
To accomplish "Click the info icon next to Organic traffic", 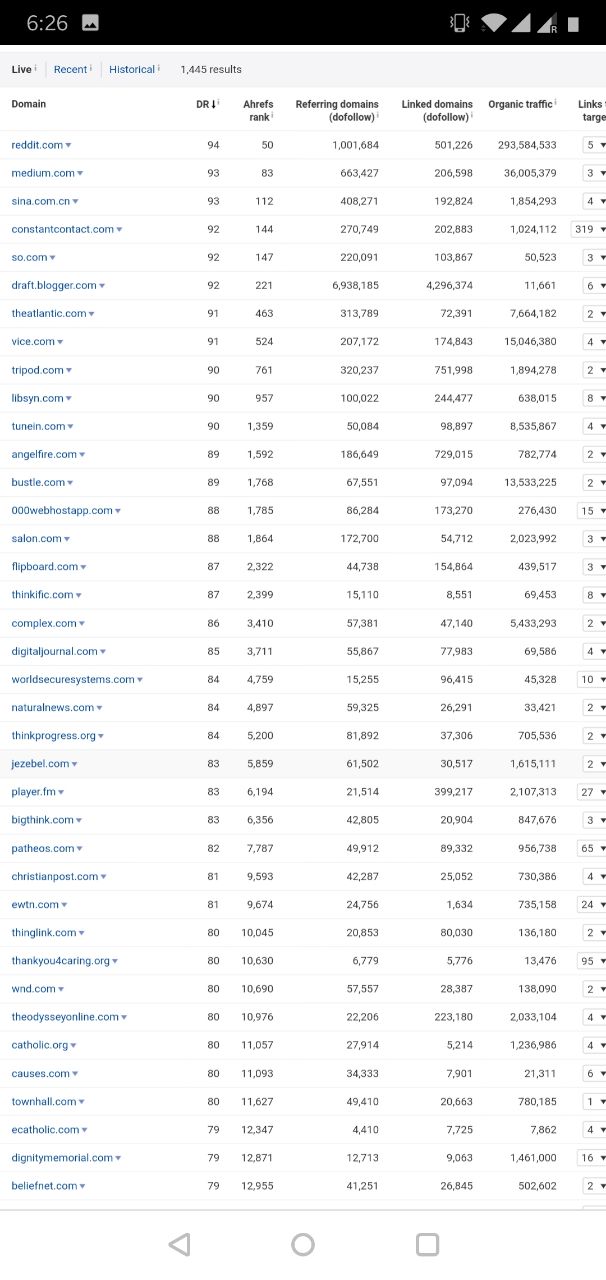I will [x=556, y=103].
